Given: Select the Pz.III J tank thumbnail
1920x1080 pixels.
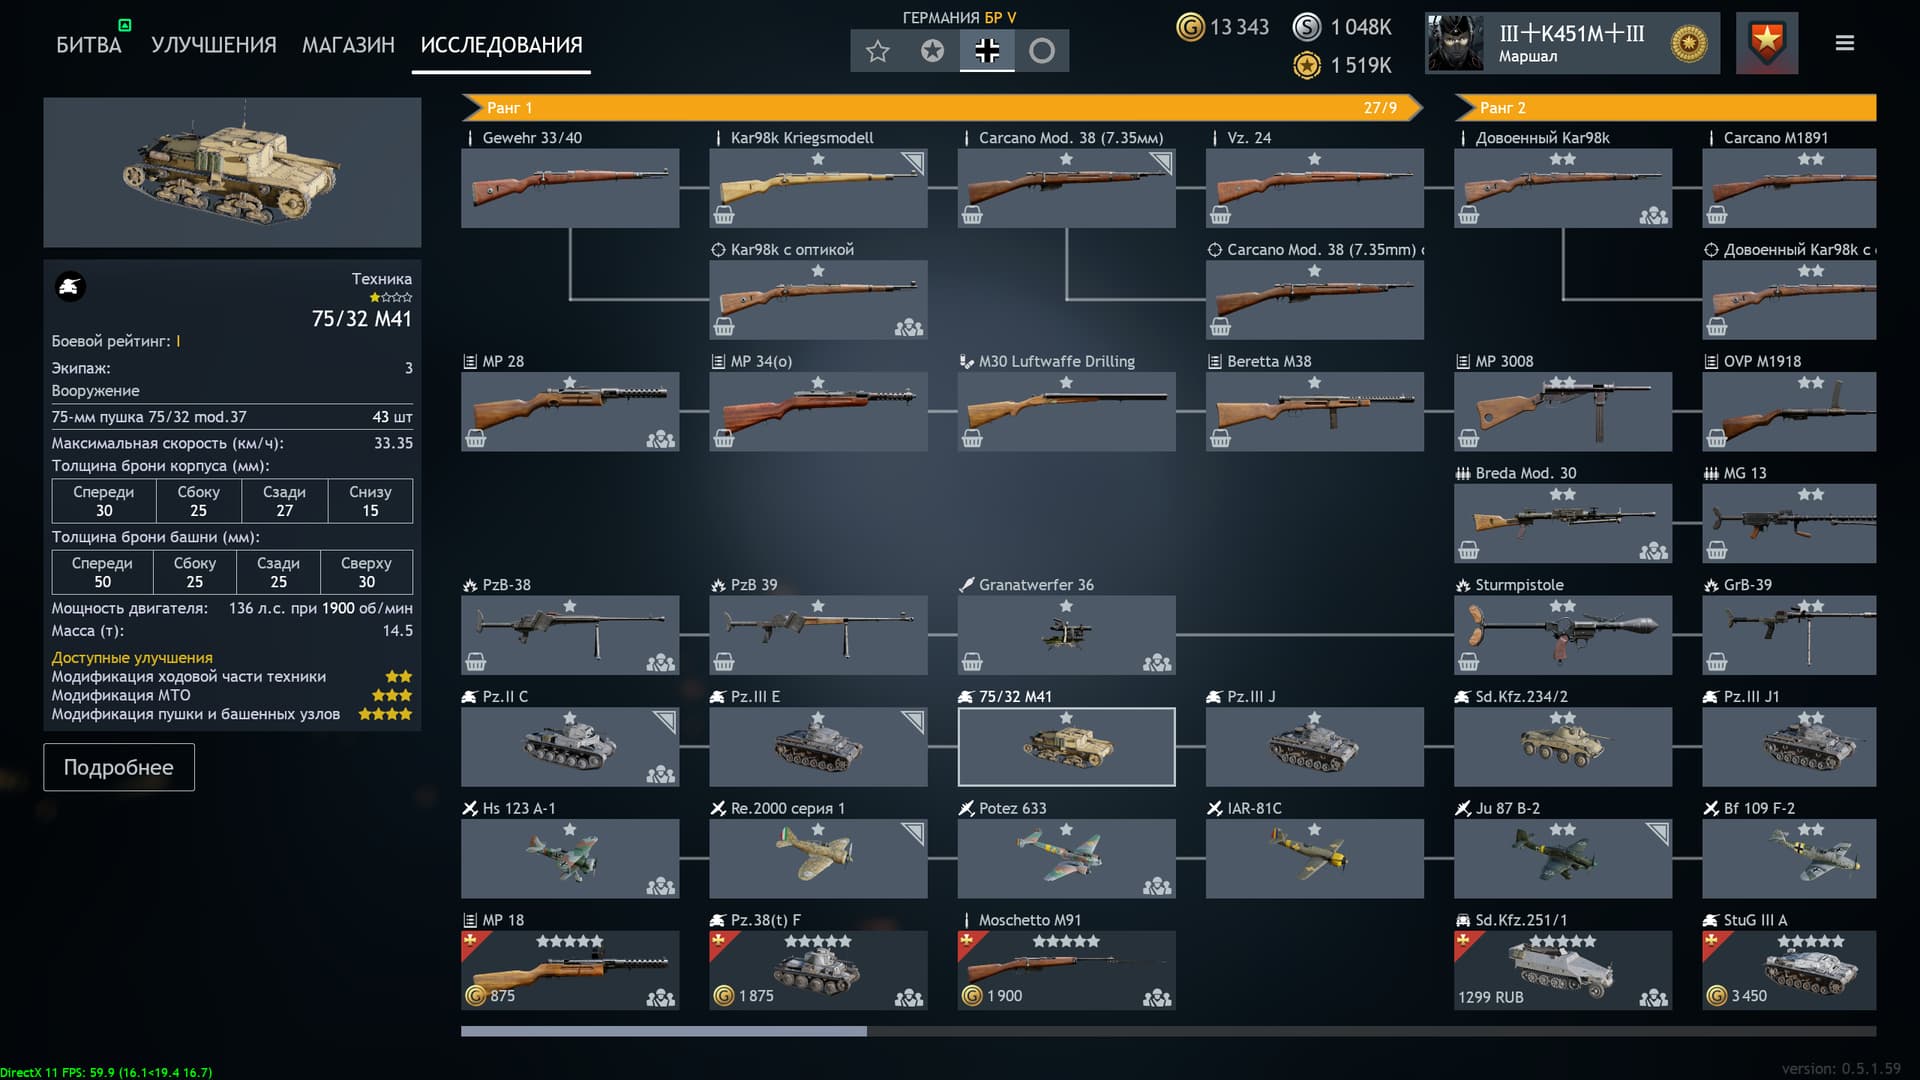Looking at the screenshot, I should pos(1314,746).
